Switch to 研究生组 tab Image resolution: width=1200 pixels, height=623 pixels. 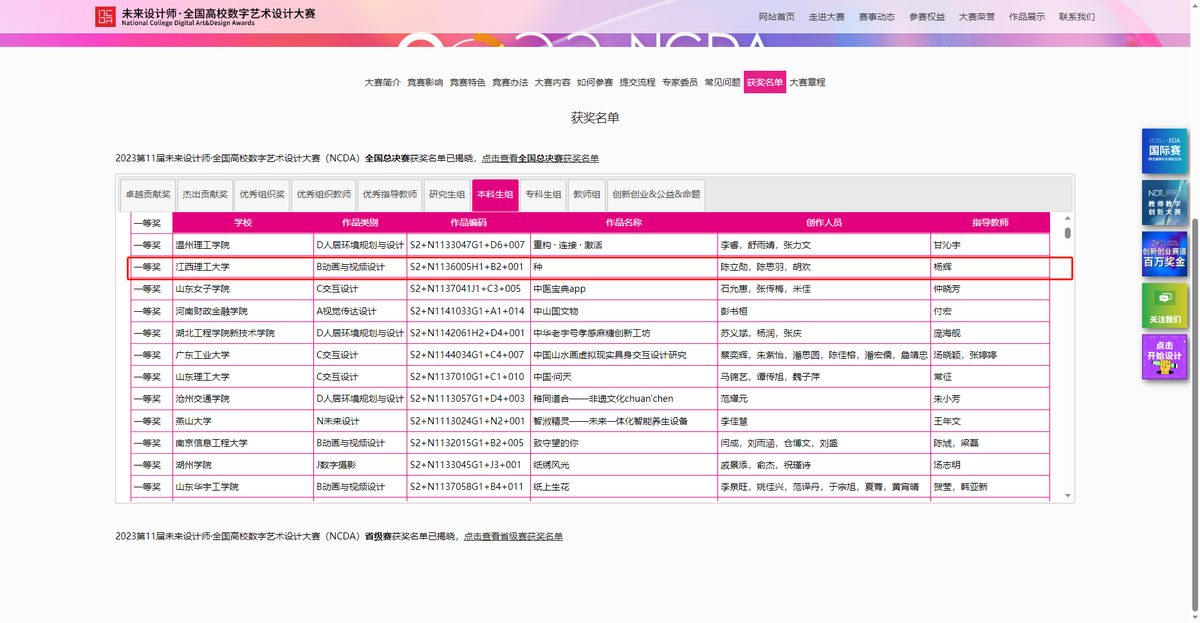click(x=447, y=194)
